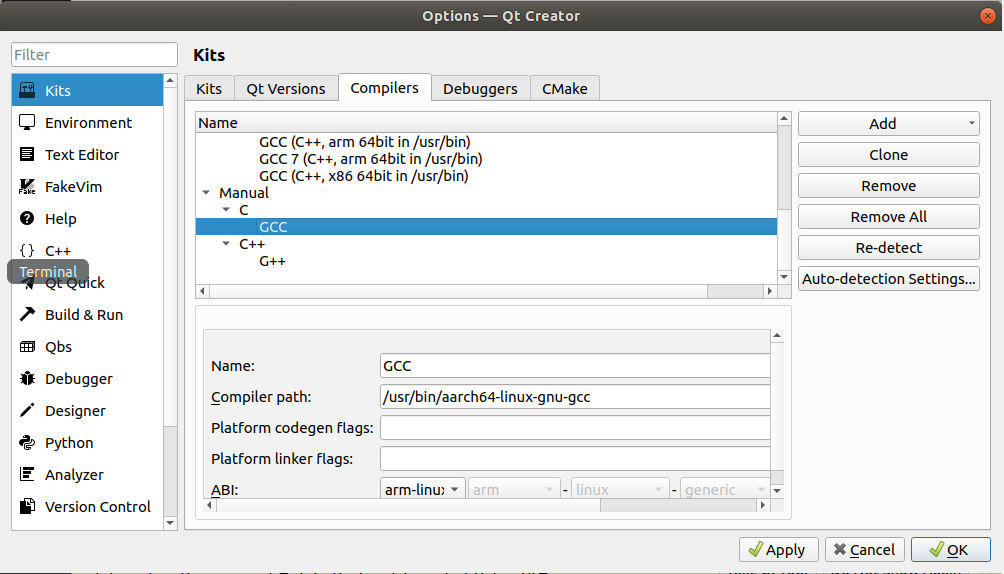Click the Compiler path input field
The width and height of the screenshot is (1004, 574).
coord(575,397)
